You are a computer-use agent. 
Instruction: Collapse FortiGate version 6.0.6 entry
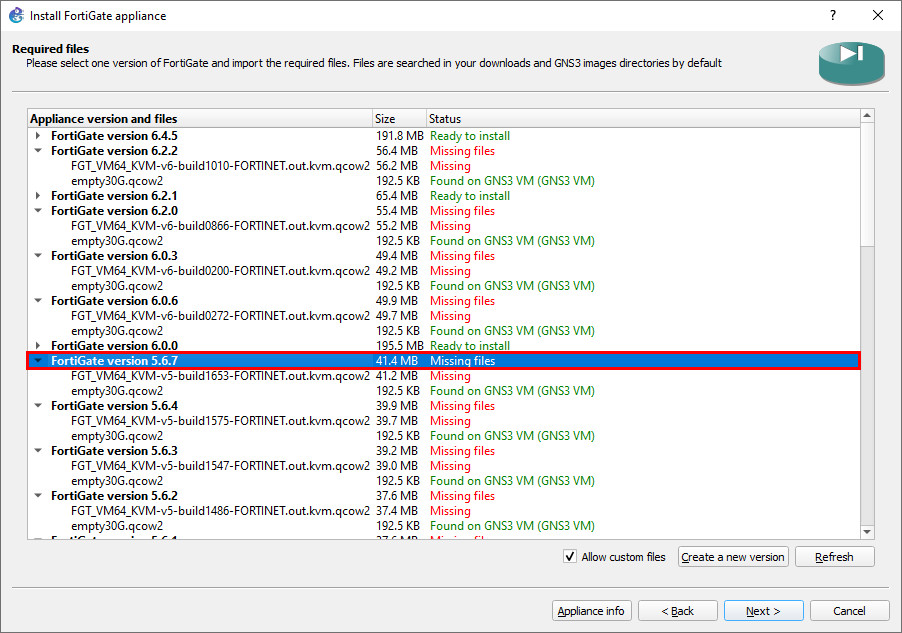(x=37, y=301)
